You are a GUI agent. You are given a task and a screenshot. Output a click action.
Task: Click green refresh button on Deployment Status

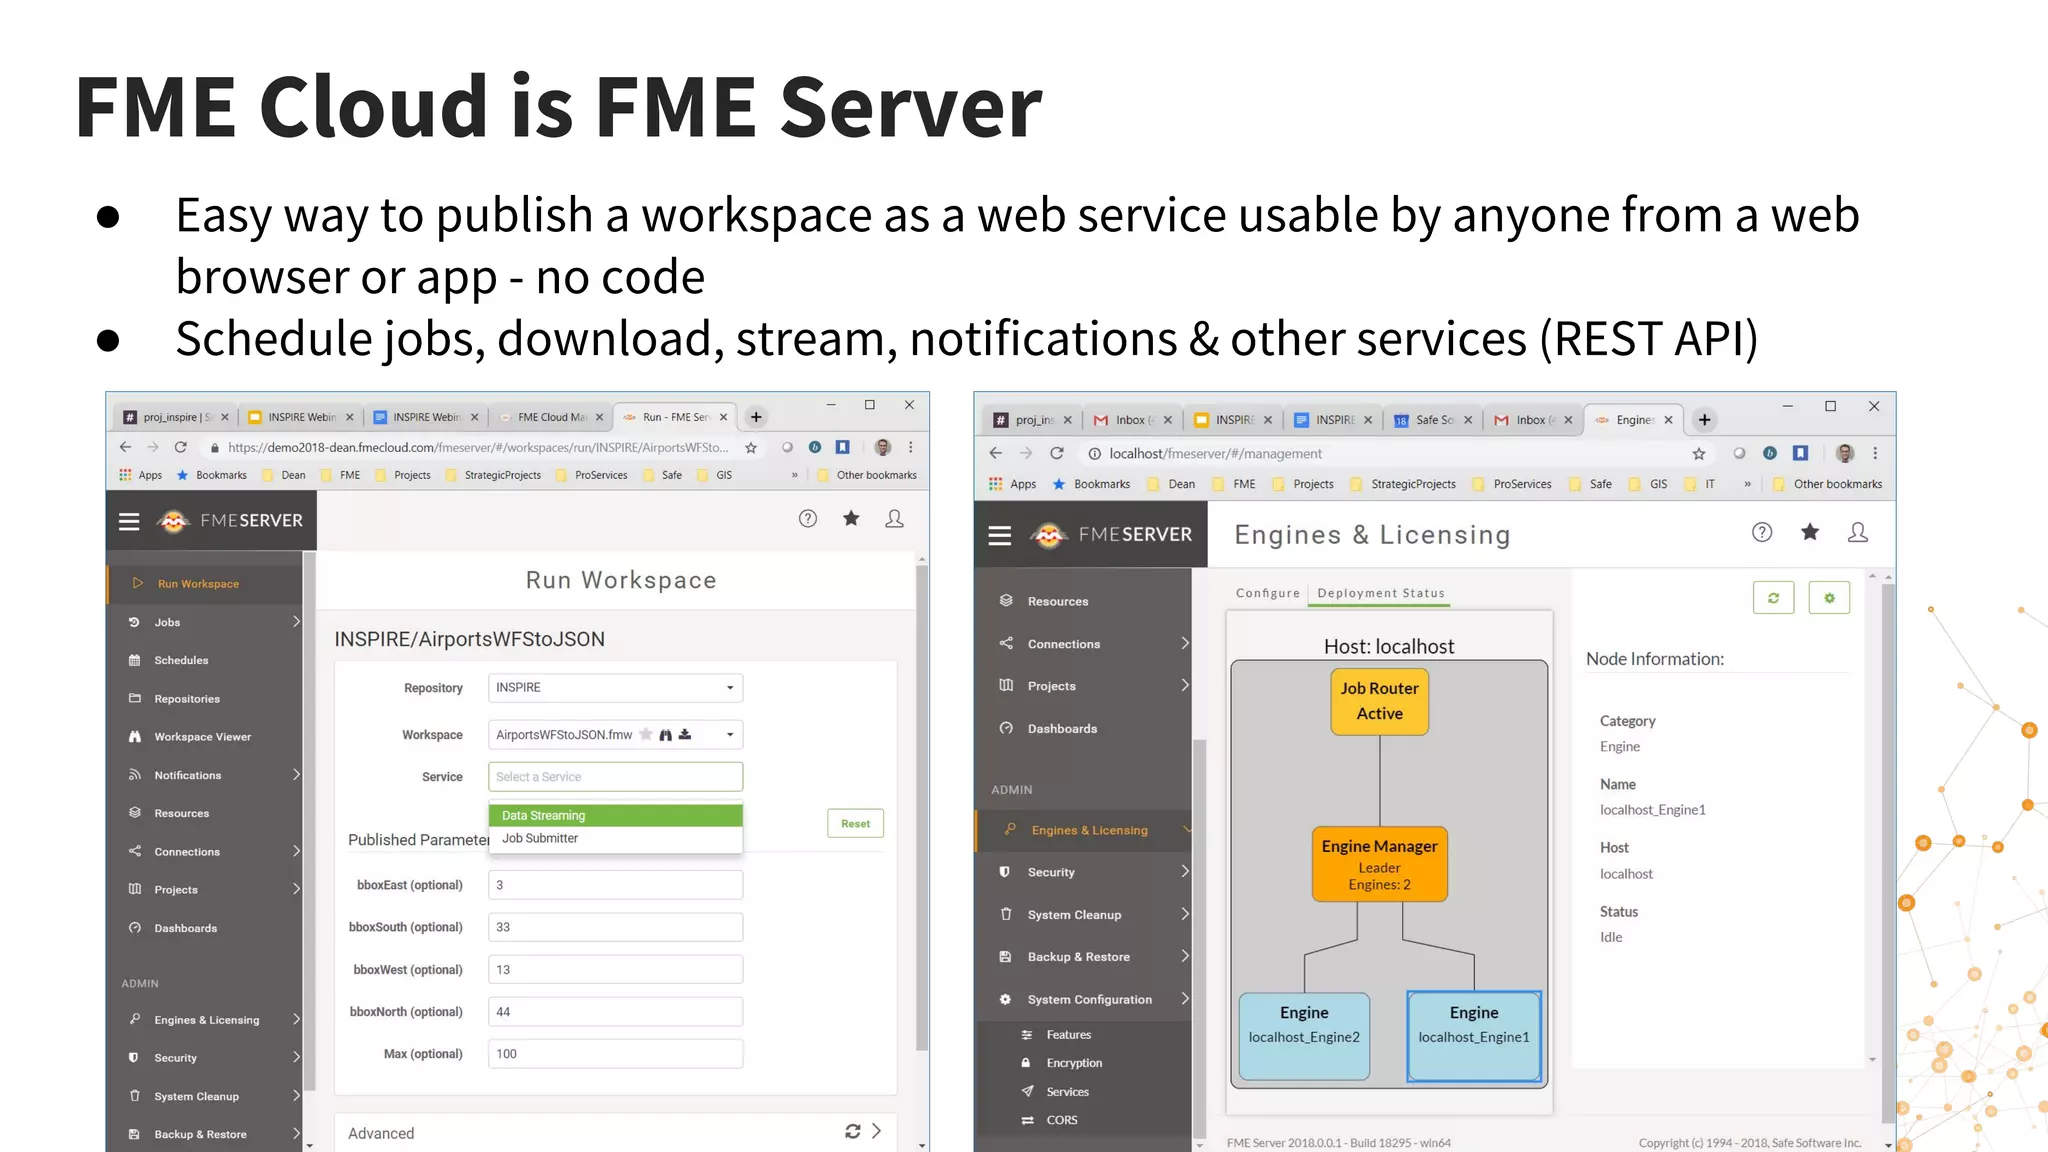tap(1774, 598)
